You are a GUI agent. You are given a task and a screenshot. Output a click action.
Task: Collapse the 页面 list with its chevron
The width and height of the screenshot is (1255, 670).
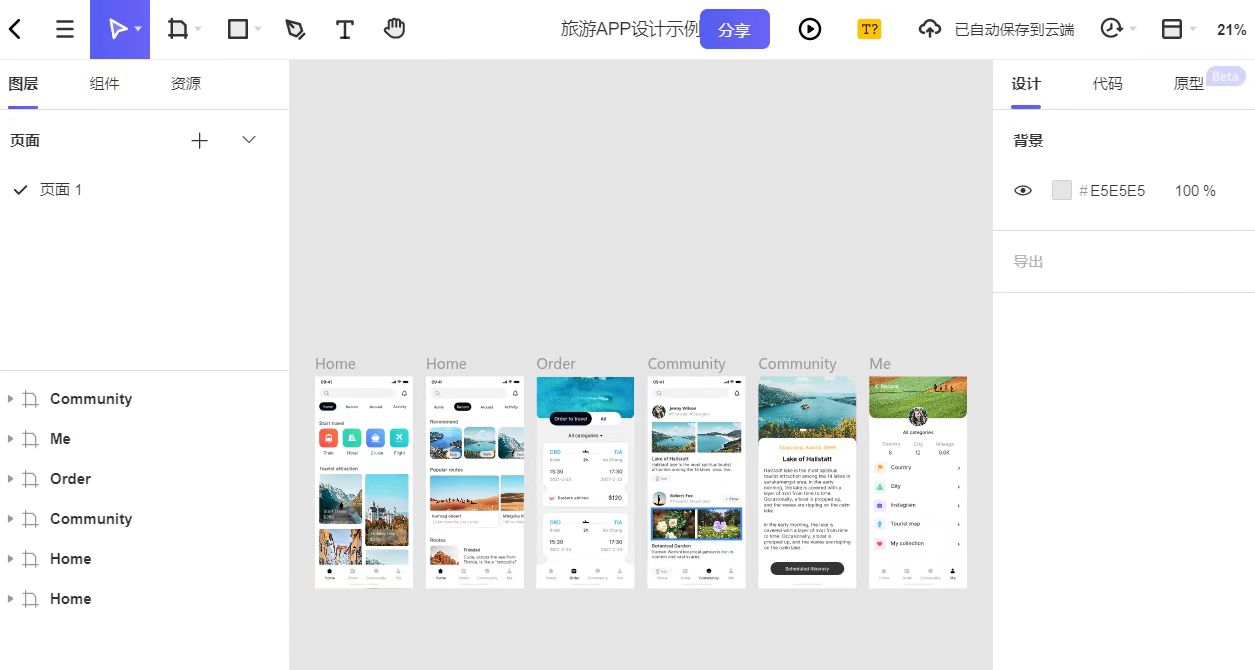point(247,141)
